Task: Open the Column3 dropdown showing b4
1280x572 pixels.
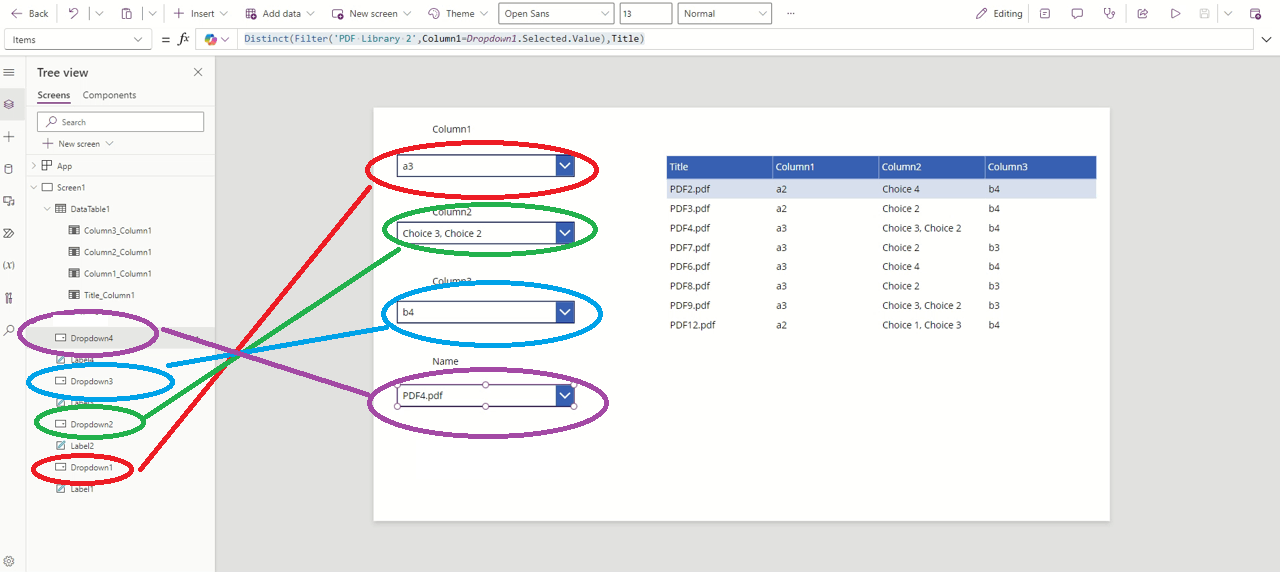Action: point(486,312)
